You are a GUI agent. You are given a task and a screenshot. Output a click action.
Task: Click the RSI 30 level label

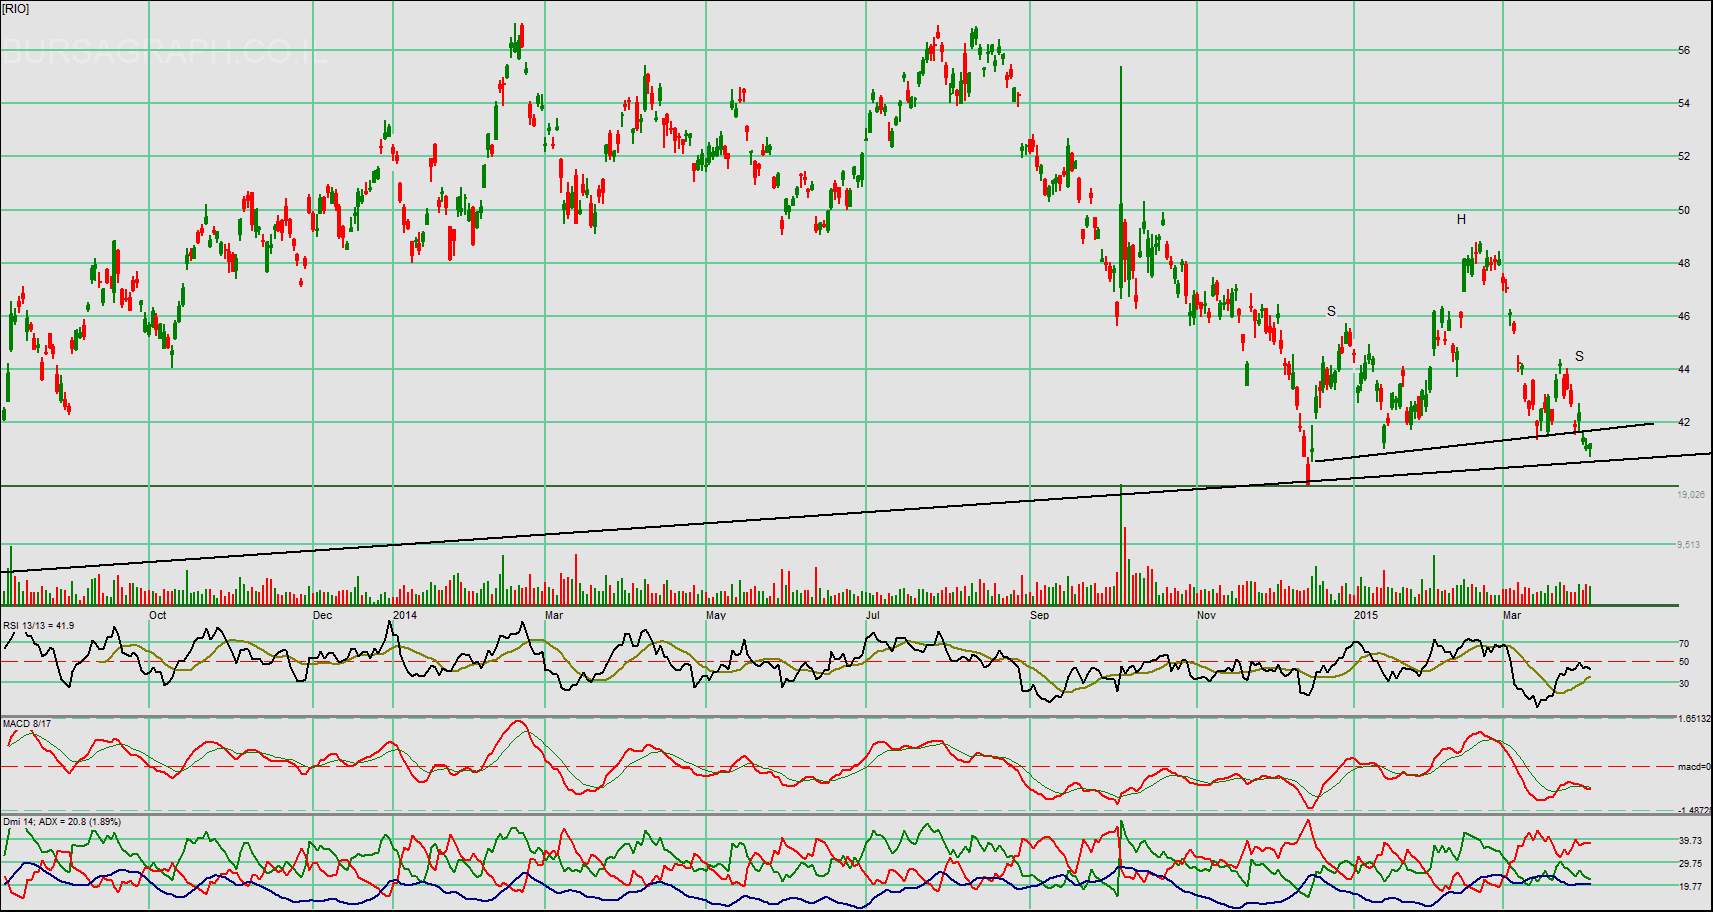pos(1684,684)
